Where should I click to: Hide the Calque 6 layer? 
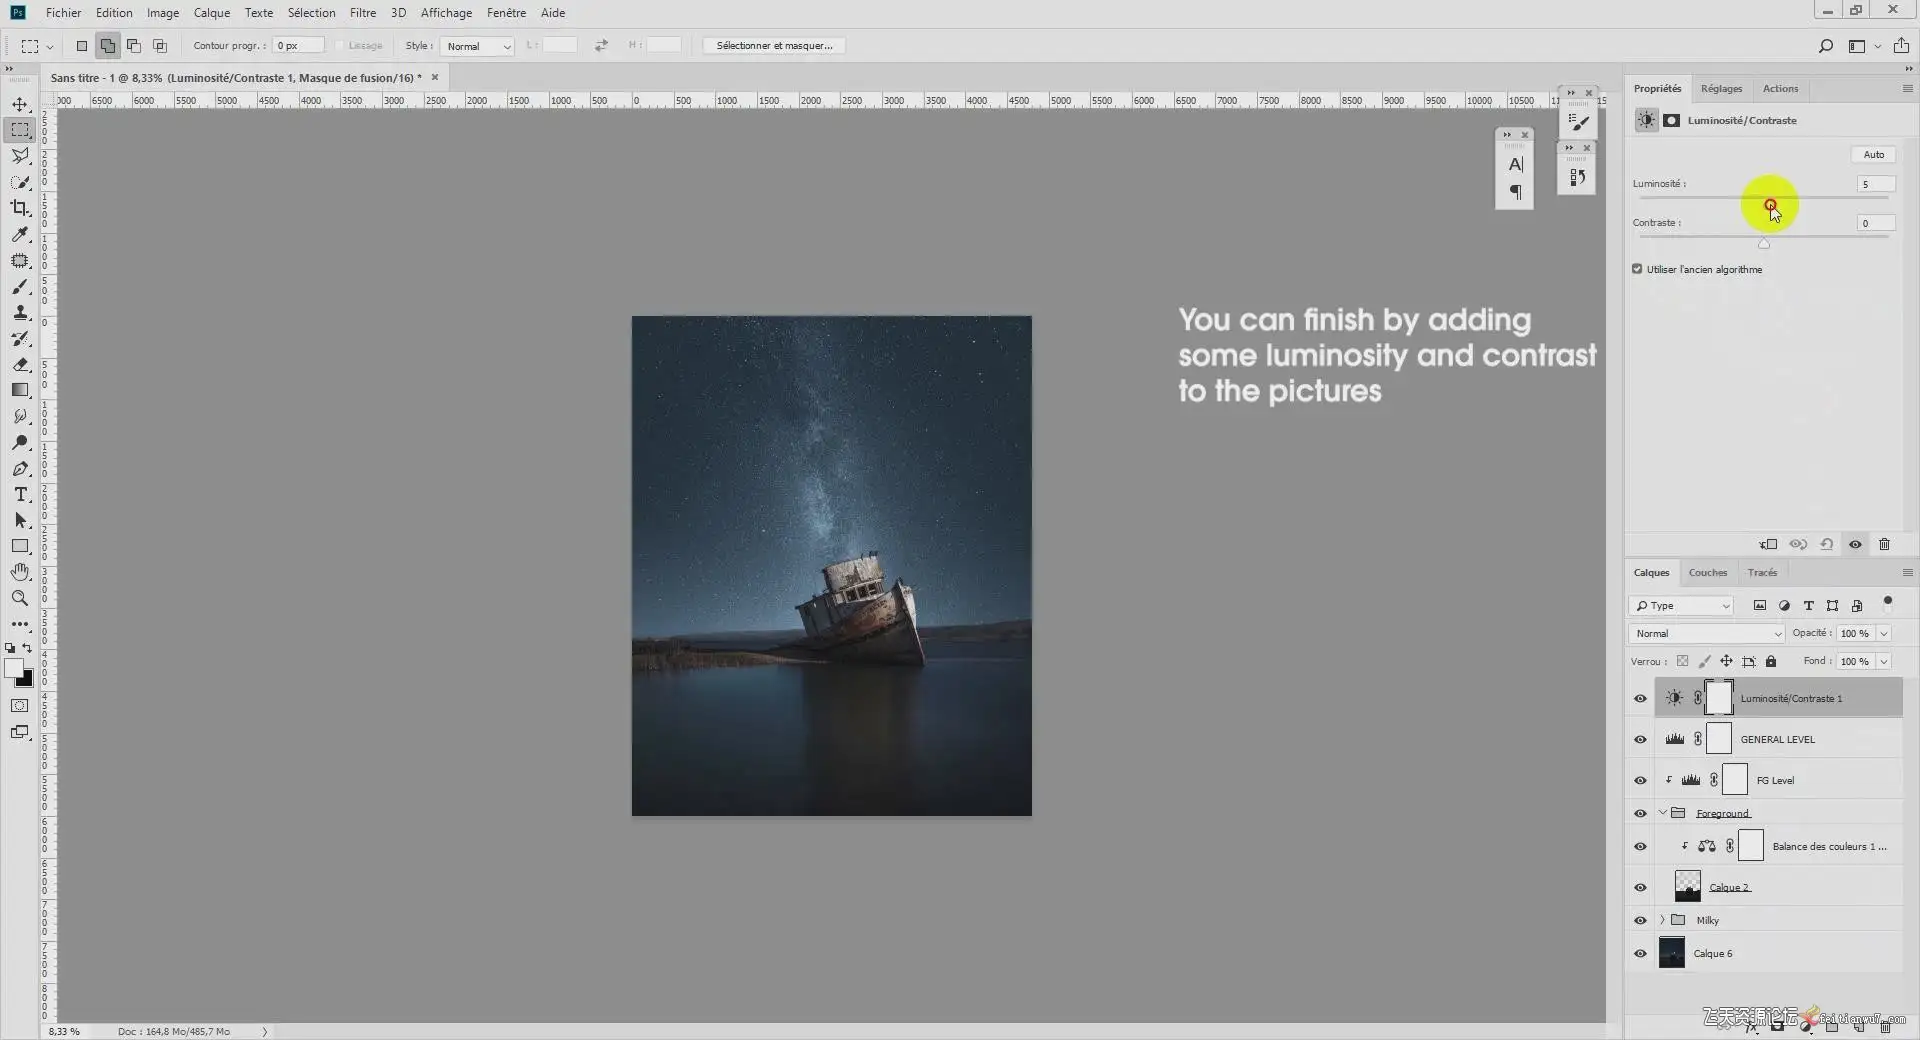click(1640, 954)
